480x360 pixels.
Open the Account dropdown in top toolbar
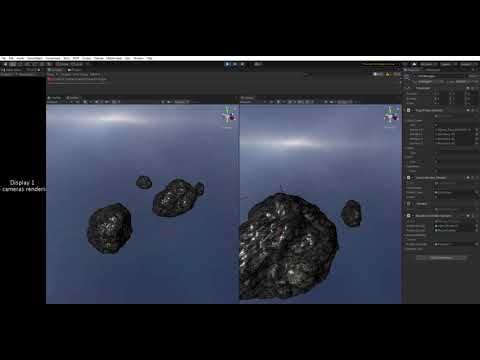pyautogui.click(x=428, y=64)
